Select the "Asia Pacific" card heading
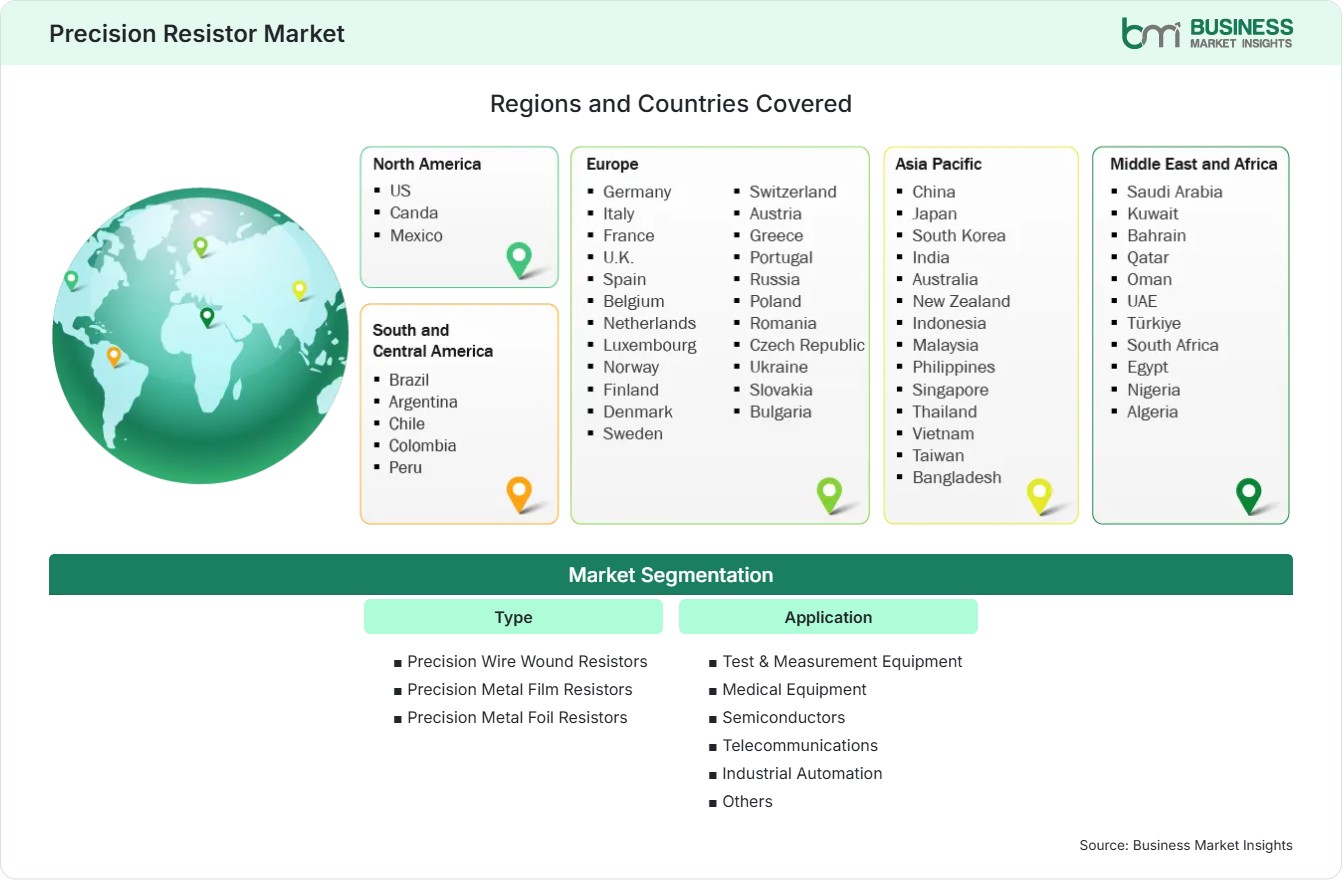 [x=939, y=164]
